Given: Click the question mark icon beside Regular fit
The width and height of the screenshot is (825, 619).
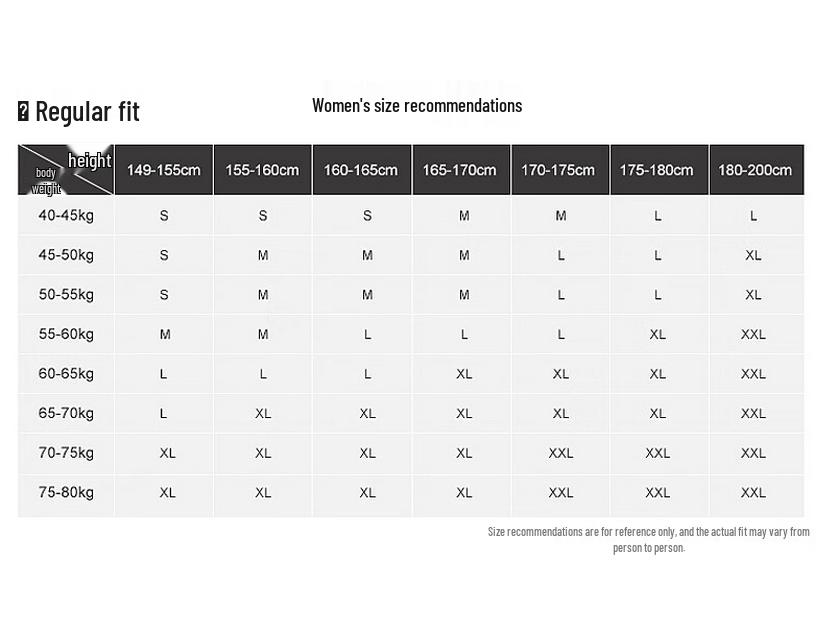Looking at the screenshot, I should 24,111.
